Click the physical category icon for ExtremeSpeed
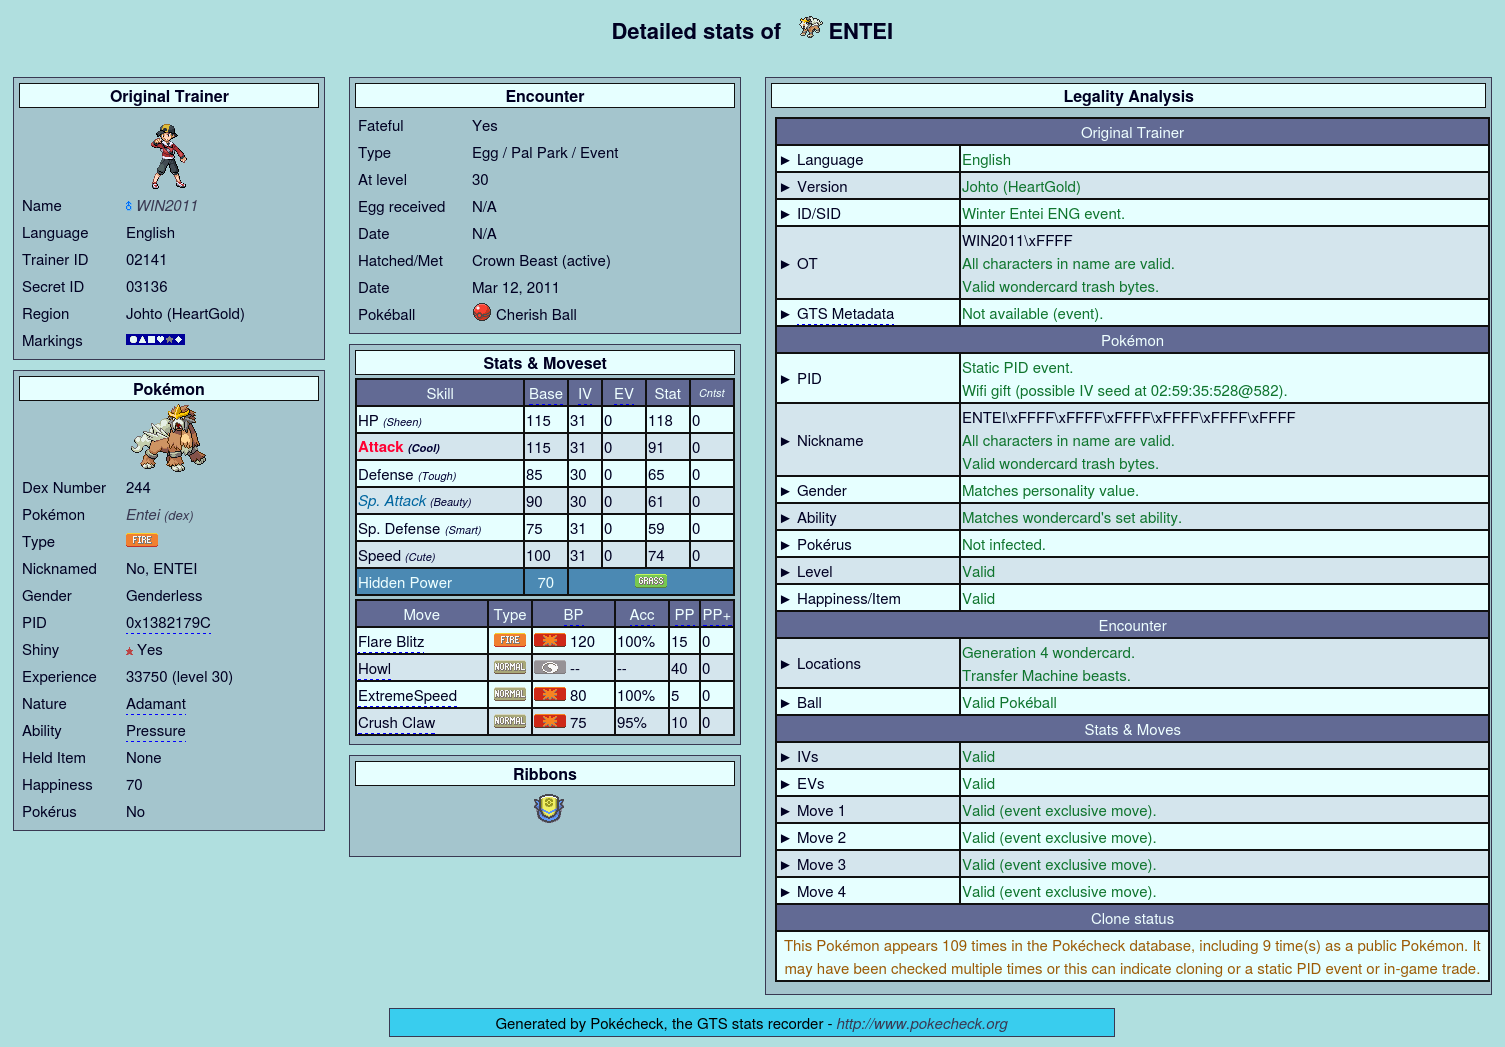The height and width of the screenshot is (1047, 1505). click(550, 694)
